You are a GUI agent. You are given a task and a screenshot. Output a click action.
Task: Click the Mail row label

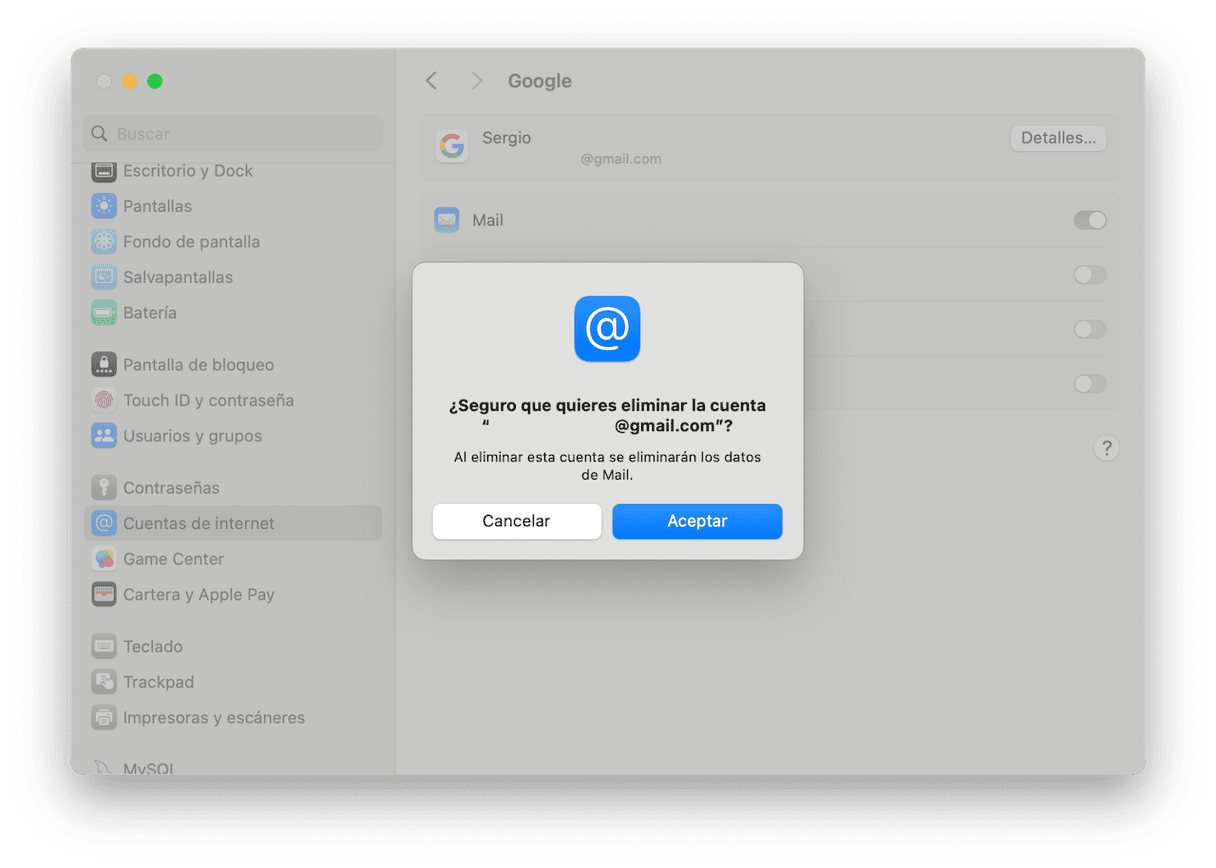[488, 220]
